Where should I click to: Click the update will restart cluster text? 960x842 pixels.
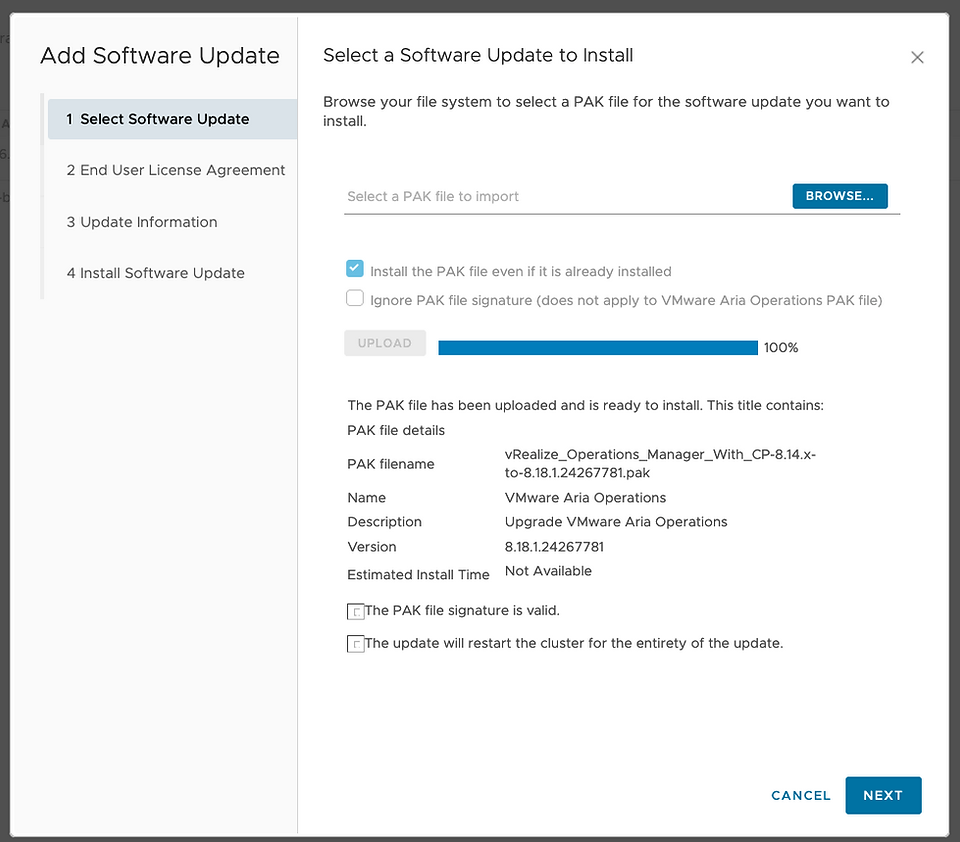(574, 644)
